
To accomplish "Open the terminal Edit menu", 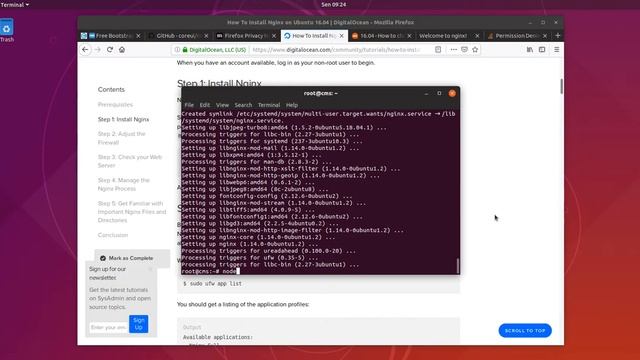I will (204, 105).
